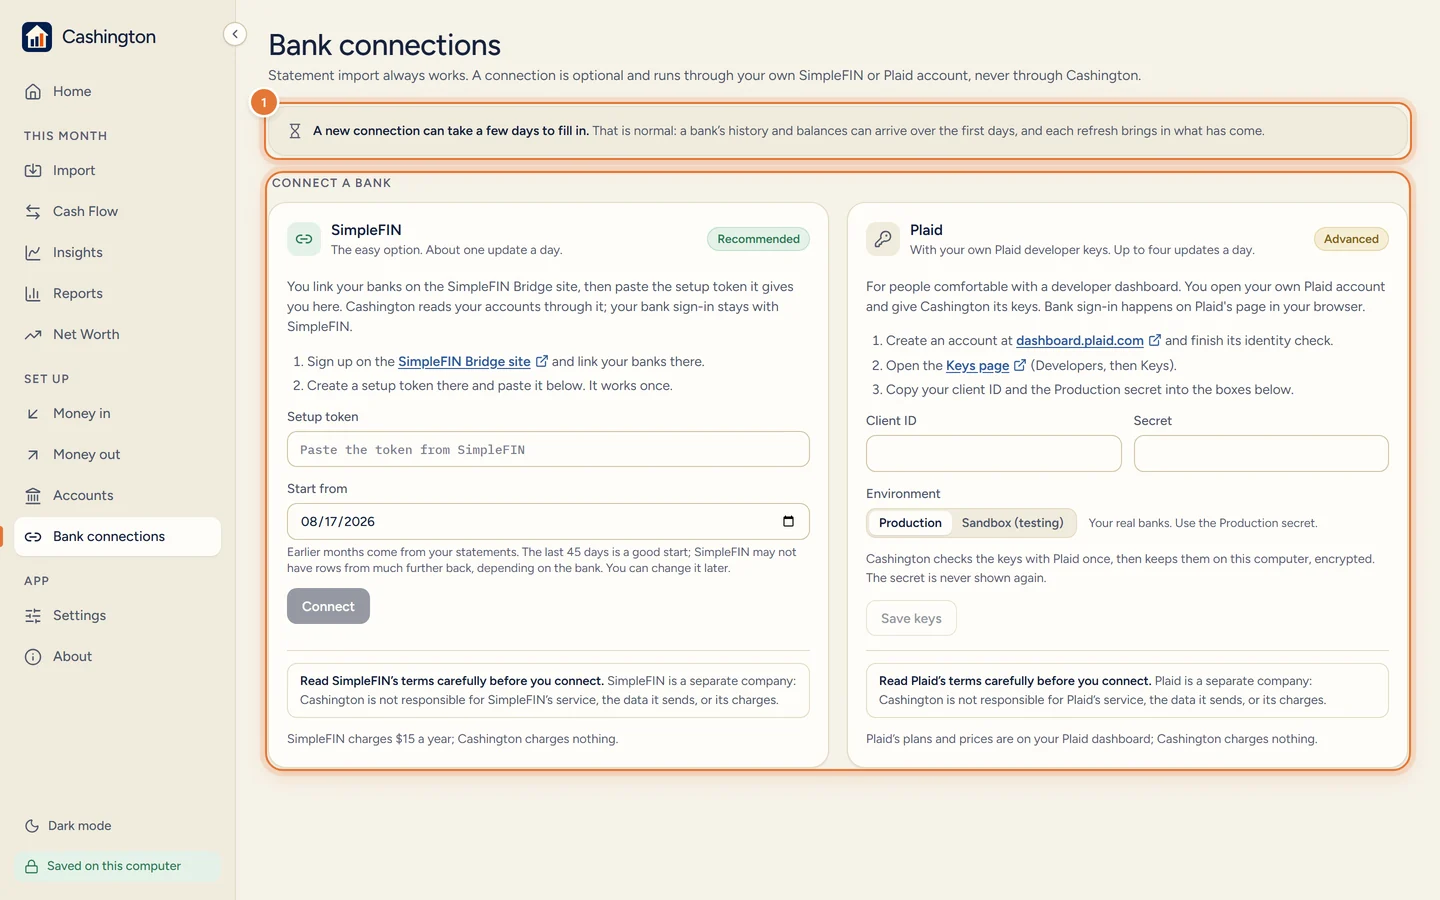This screenshot has width=1440, height=900.
Task: Toggle Dark mode
Action: (x=68, y=826)
